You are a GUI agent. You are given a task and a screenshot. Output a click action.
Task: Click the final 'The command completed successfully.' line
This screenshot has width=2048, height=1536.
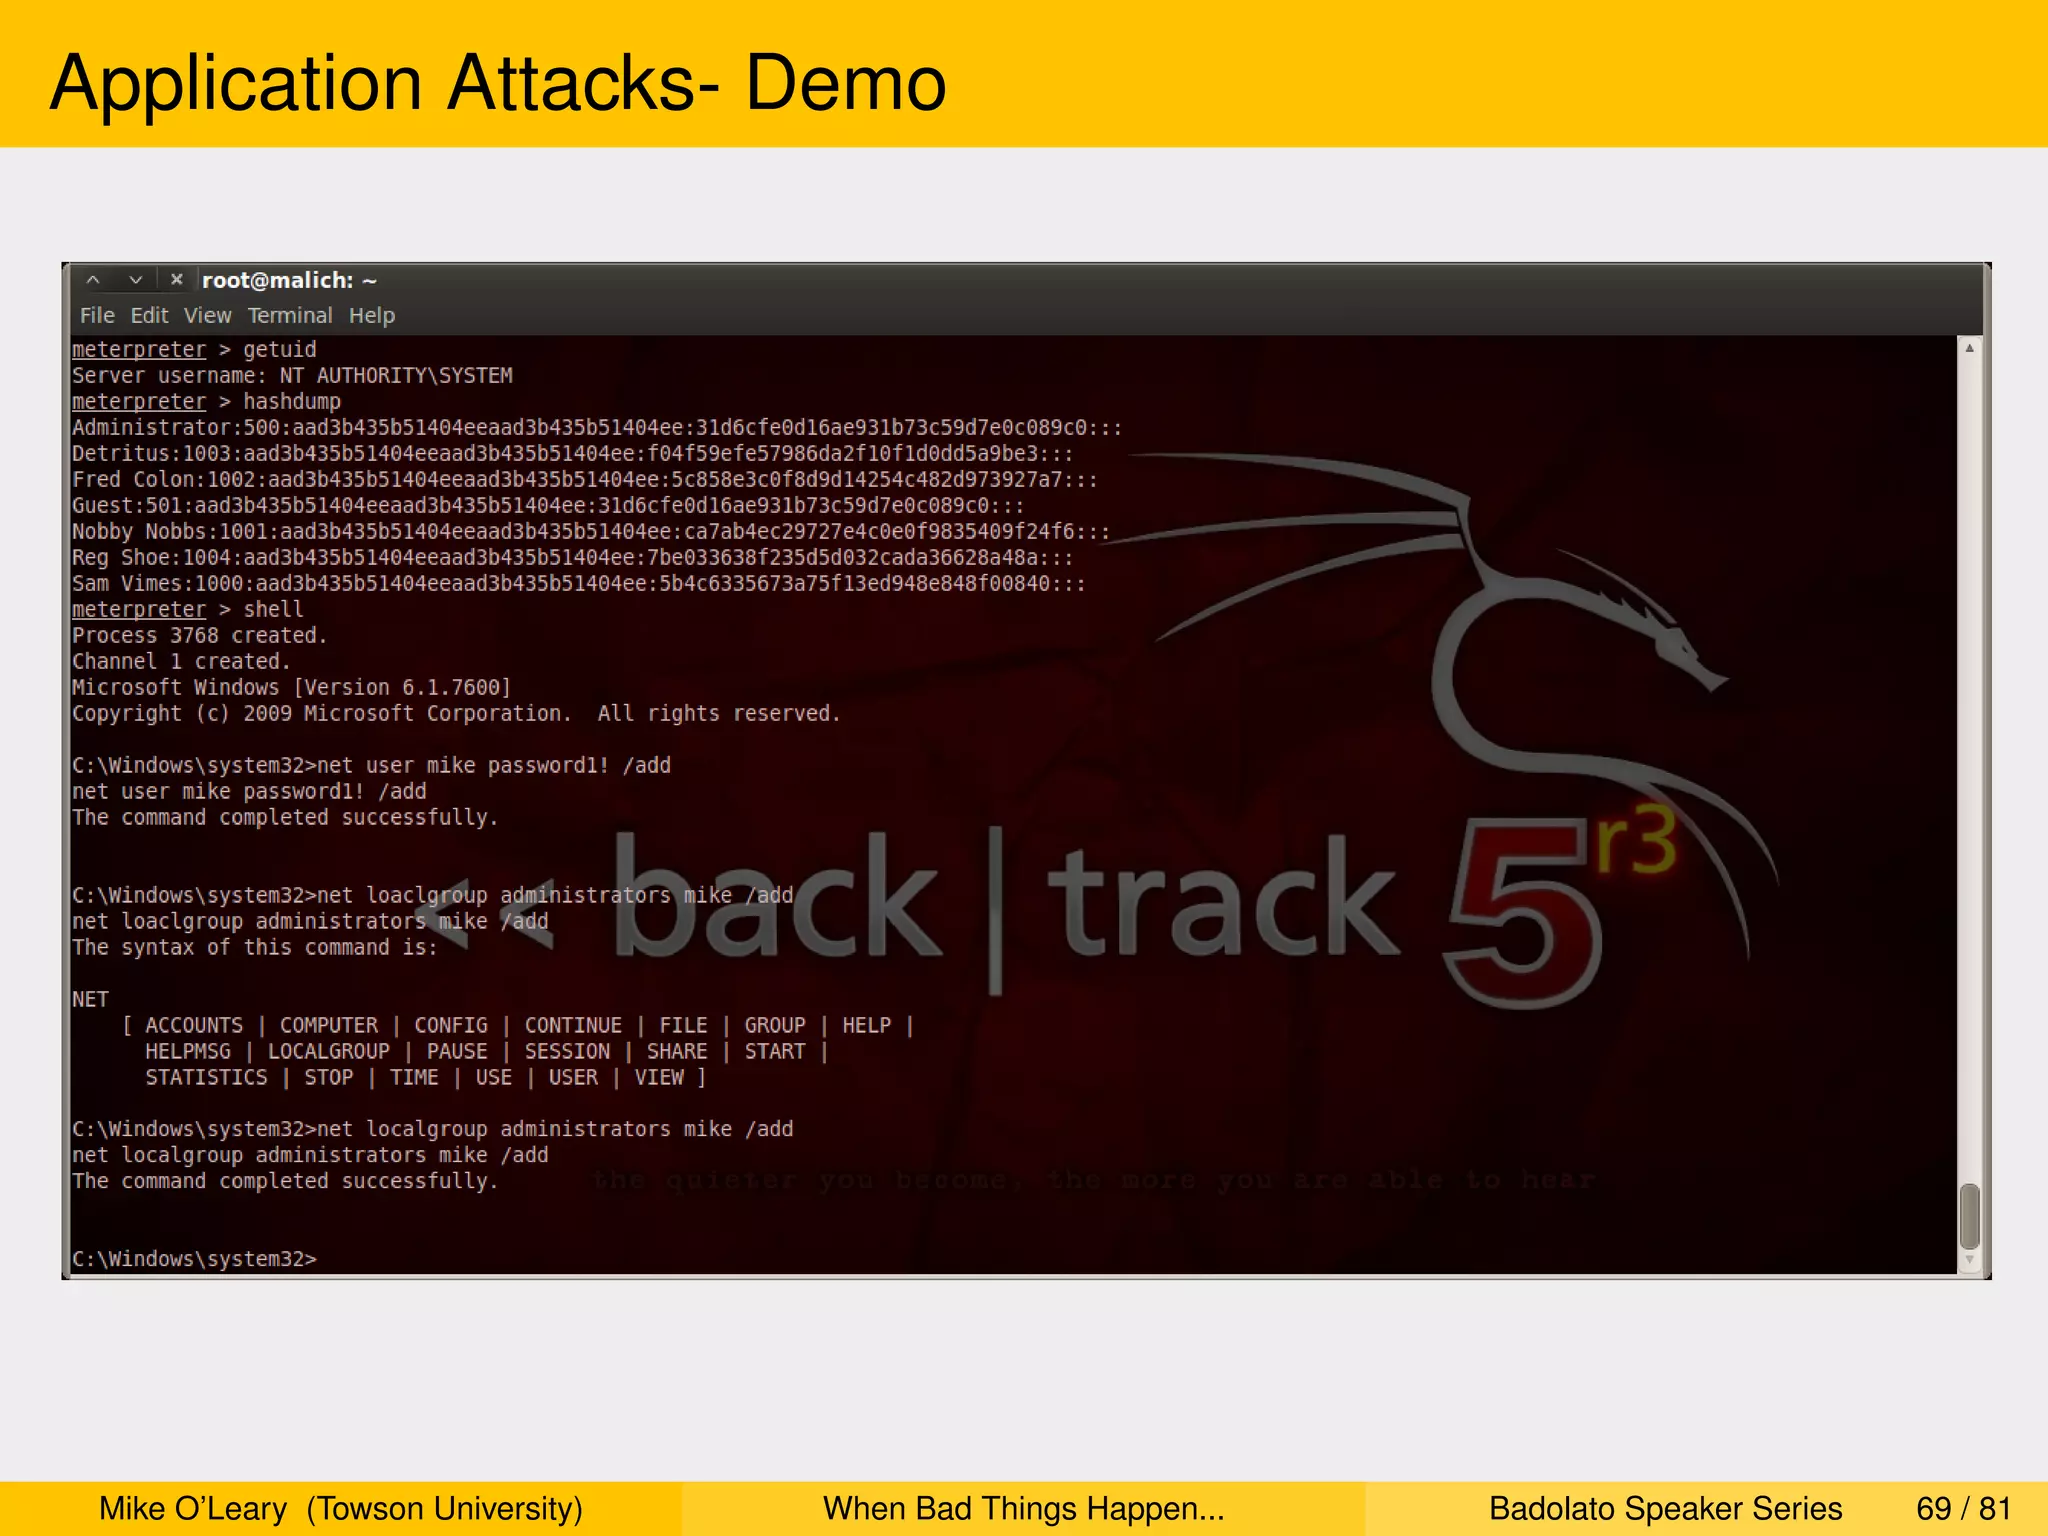[285, 1182]
